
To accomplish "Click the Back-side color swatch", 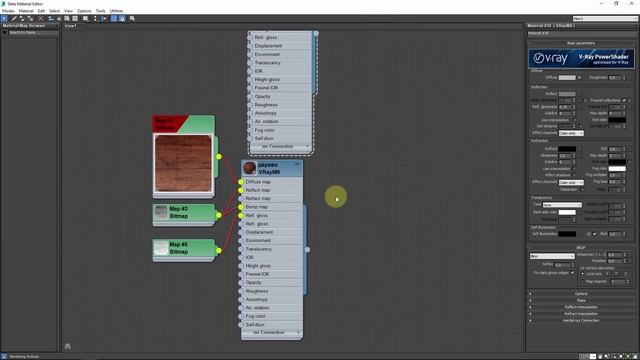I will pyautogui.click(x=567, y=212).
